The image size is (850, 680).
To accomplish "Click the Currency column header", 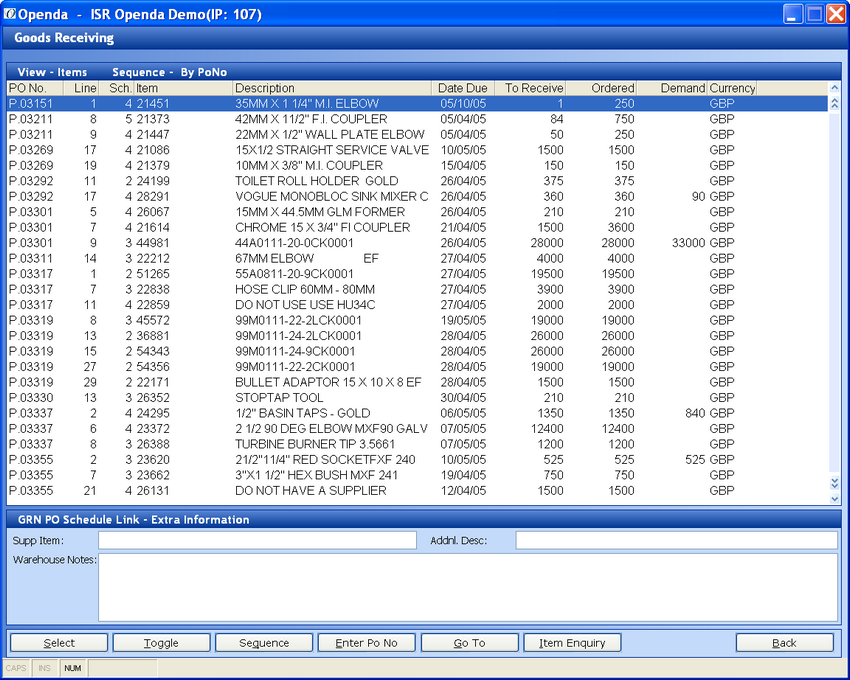I will 732,88.
